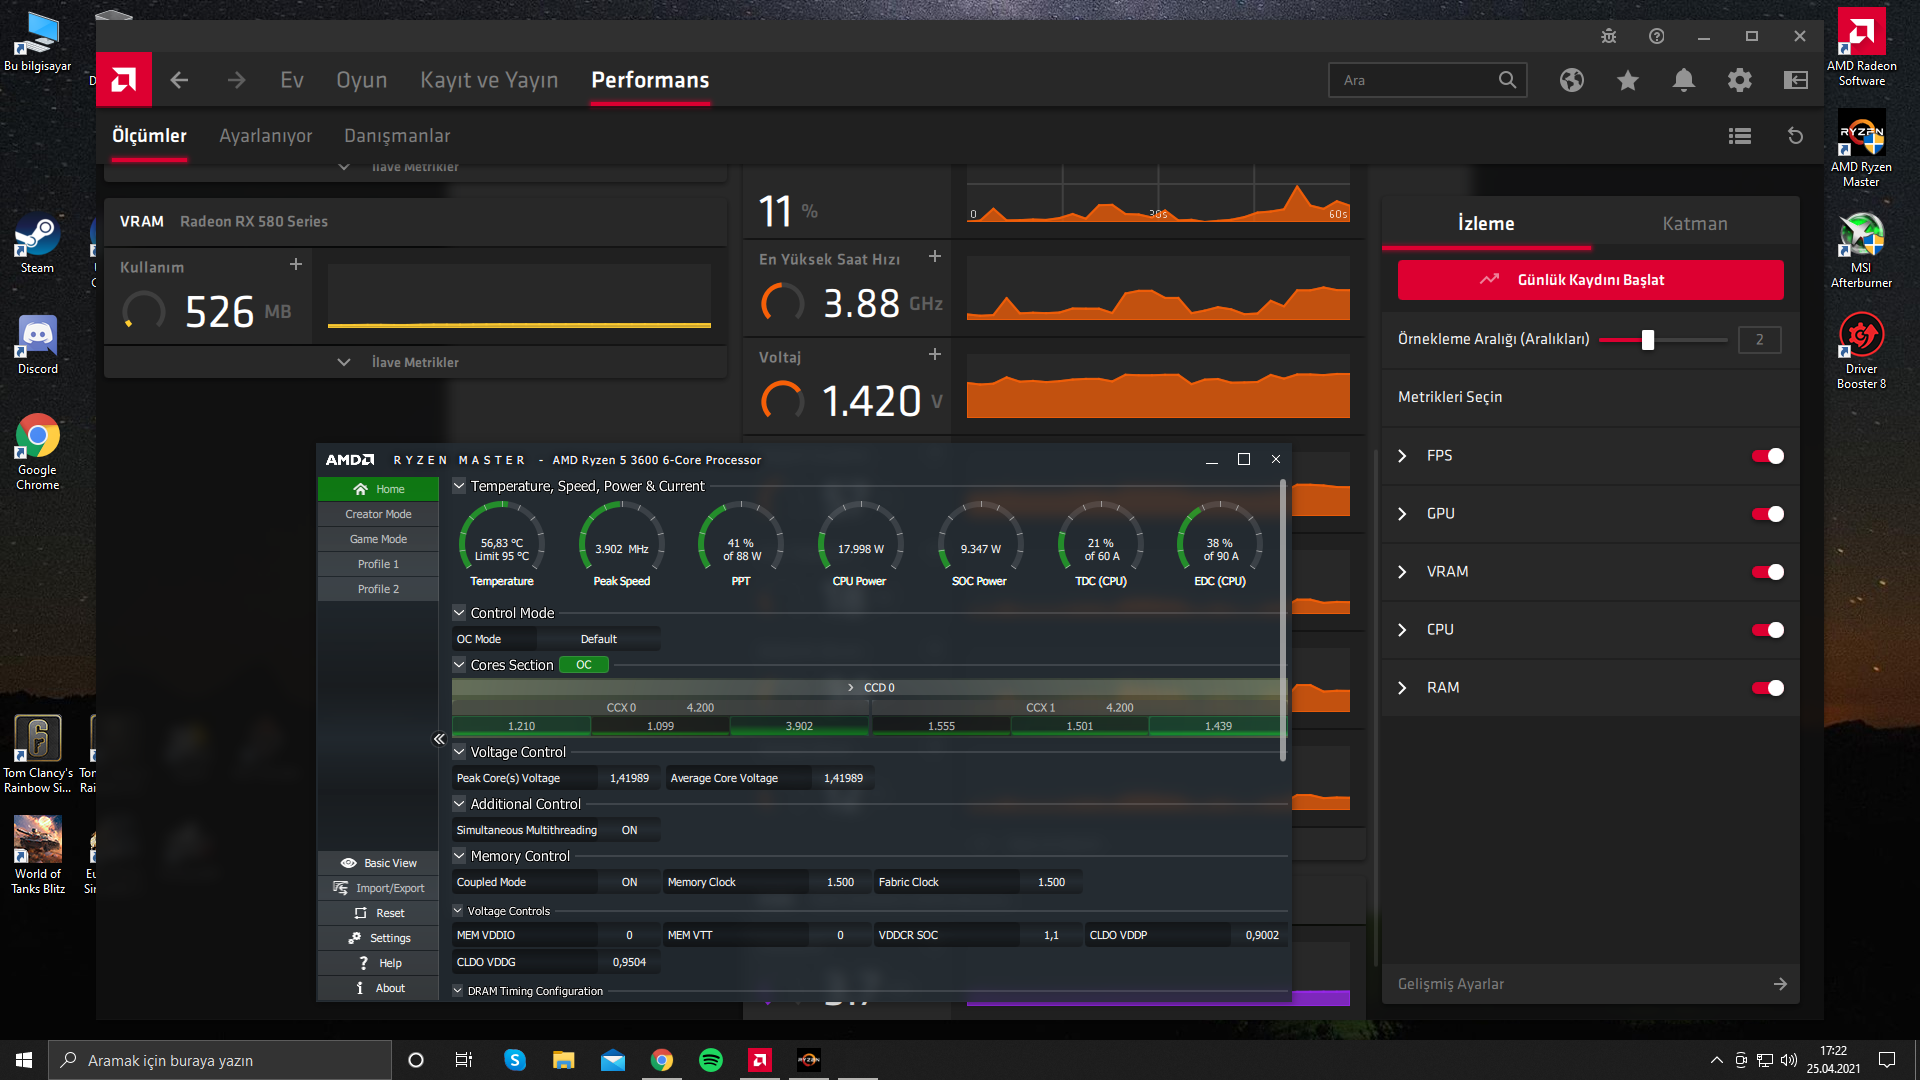Expand the GPU metrics row
Image resolution: width=1920 pixels, height=1080 pixels.
click(1402, 514)
